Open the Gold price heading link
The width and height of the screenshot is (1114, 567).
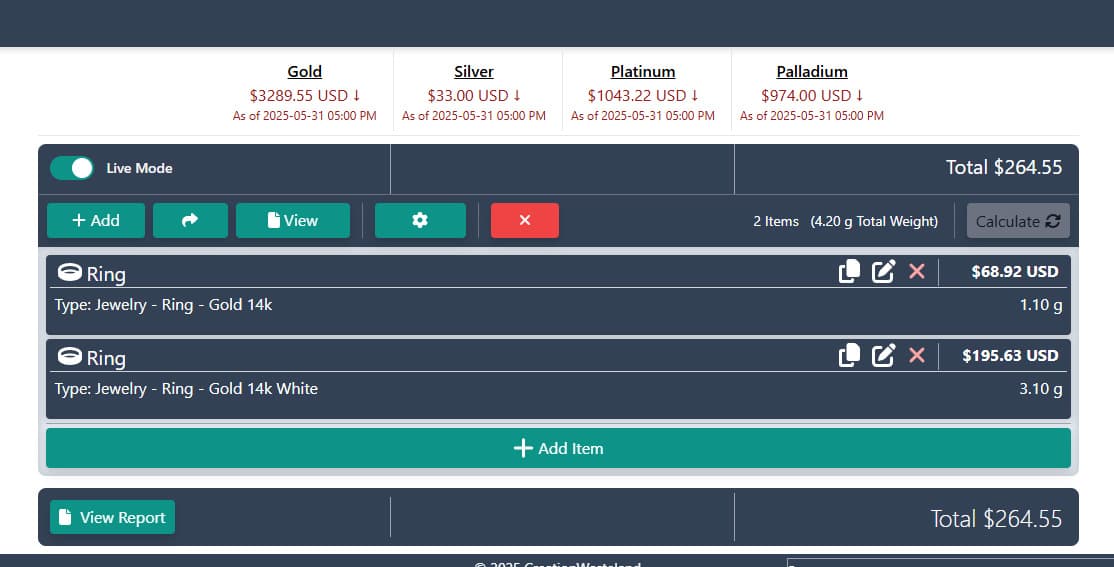coord(305,72)
